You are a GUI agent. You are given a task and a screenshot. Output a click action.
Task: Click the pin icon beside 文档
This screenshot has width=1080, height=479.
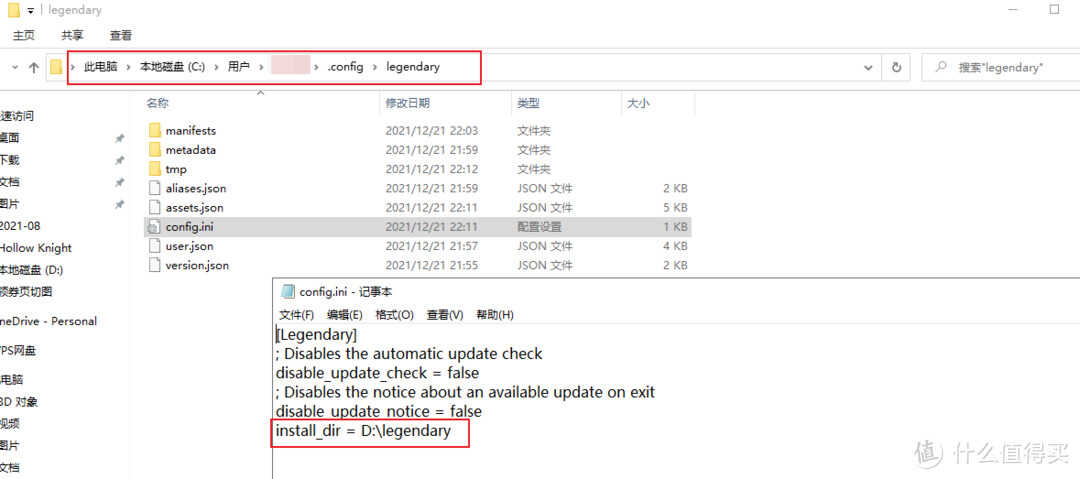point(120,182)
